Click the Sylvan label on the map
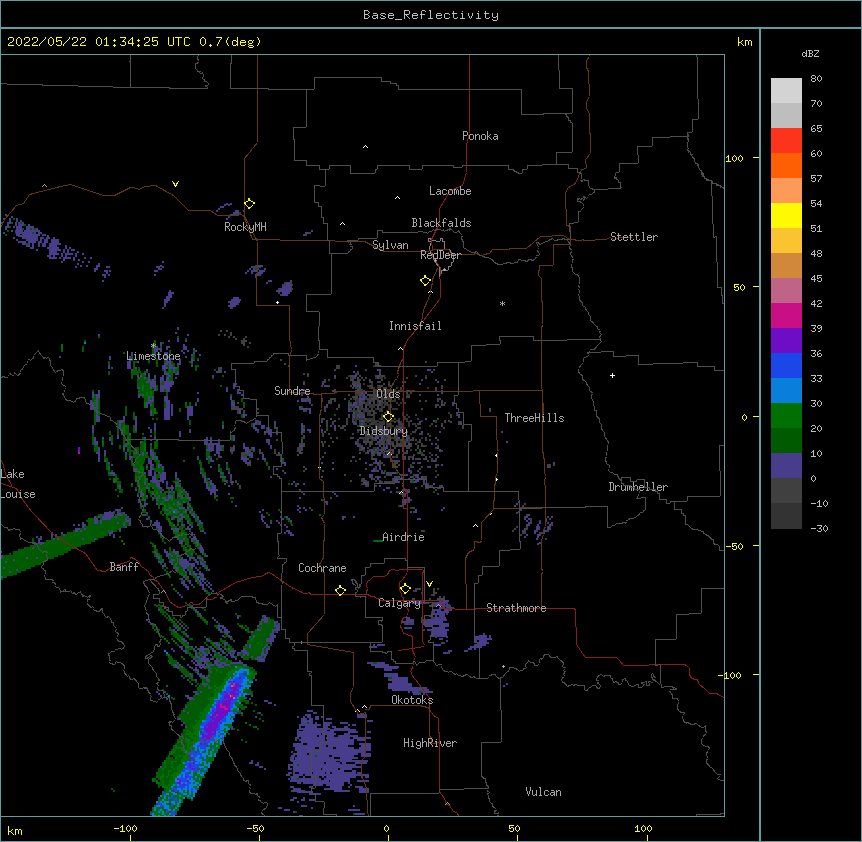Screen dimensions: 862x842 point(390,245)
